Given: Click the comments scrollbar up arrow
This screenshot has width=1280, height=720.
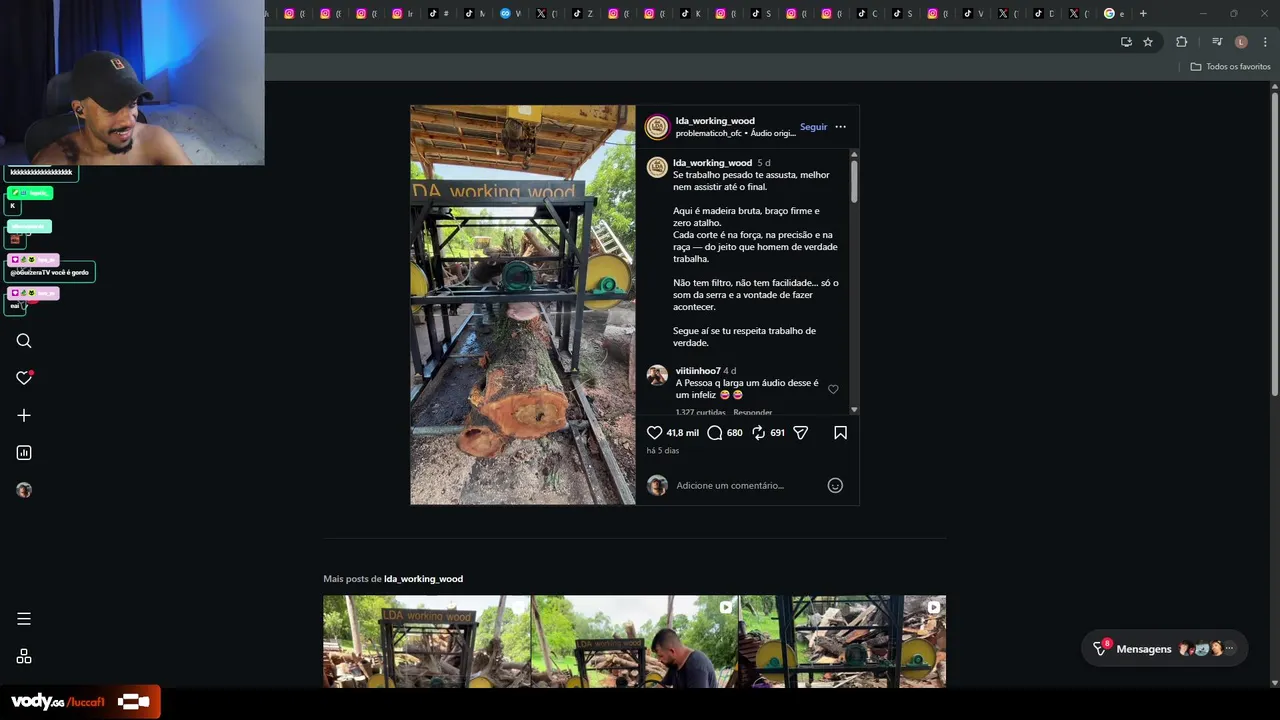Looking at the screenshot, I should (854, 154).
